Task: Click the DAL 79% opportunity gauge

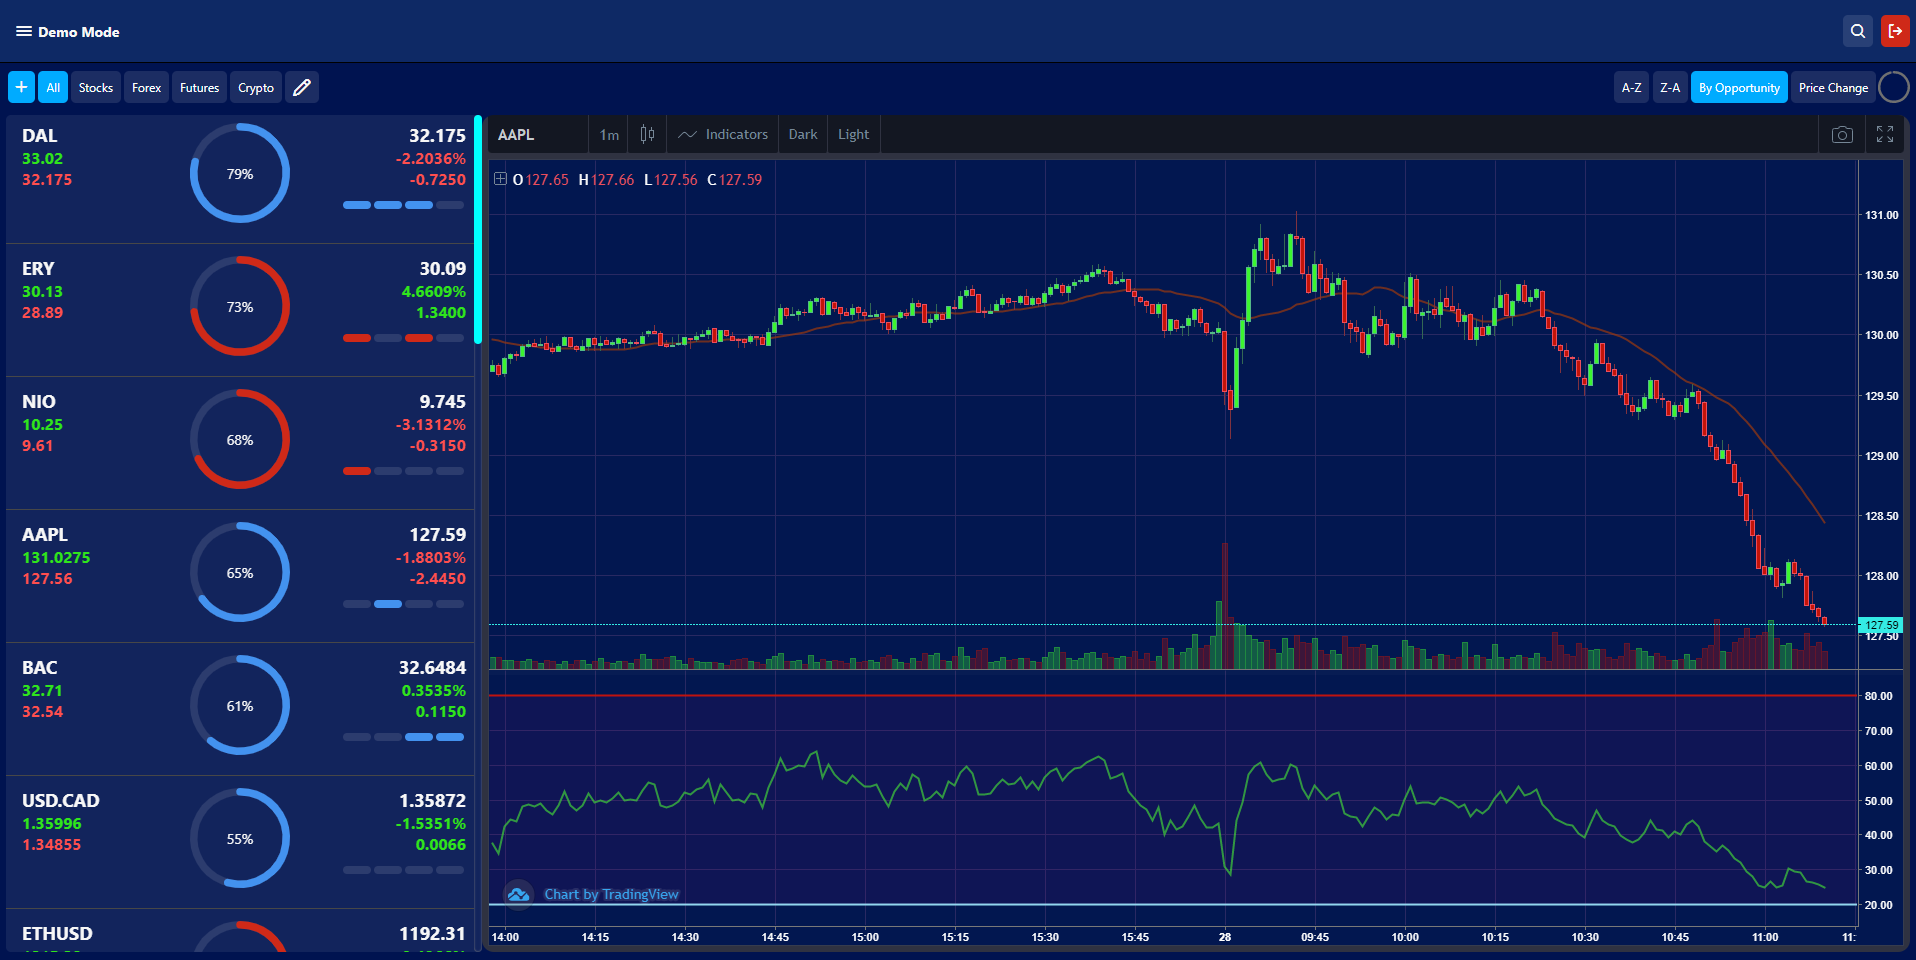Action: click(240, 173)
